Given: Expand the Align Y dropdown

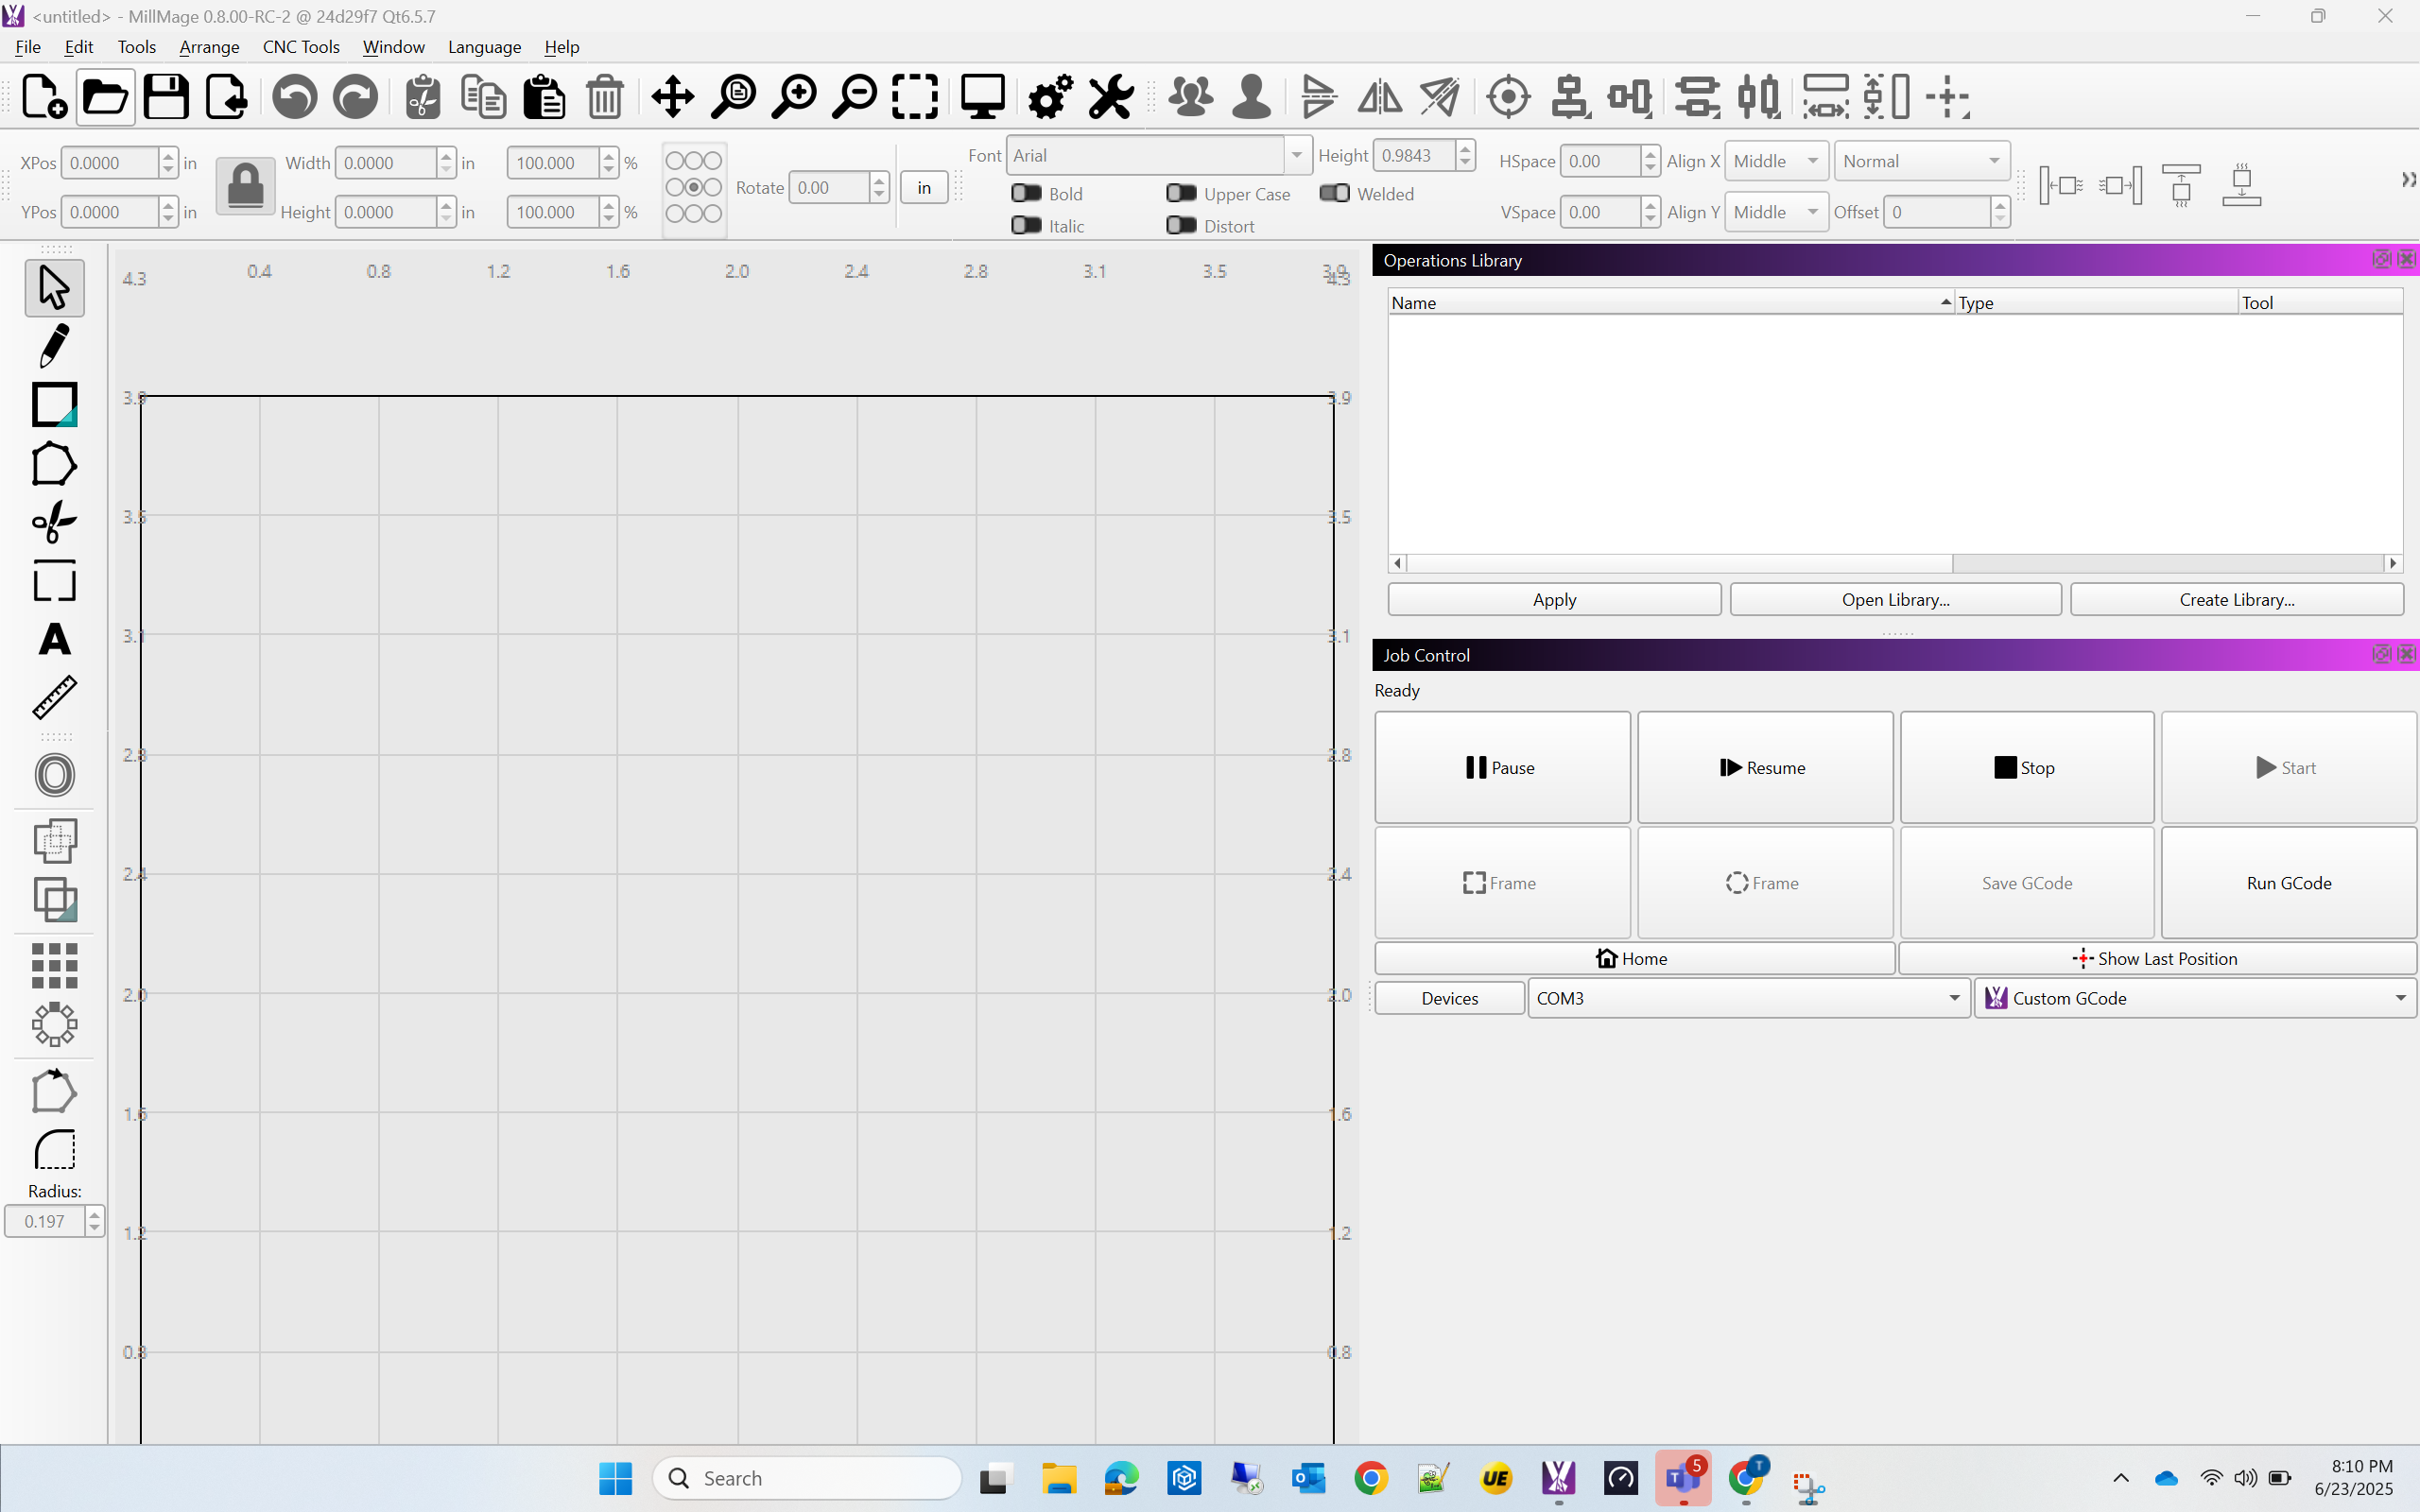Looking at the screenshot, I should coord(1776,212).
